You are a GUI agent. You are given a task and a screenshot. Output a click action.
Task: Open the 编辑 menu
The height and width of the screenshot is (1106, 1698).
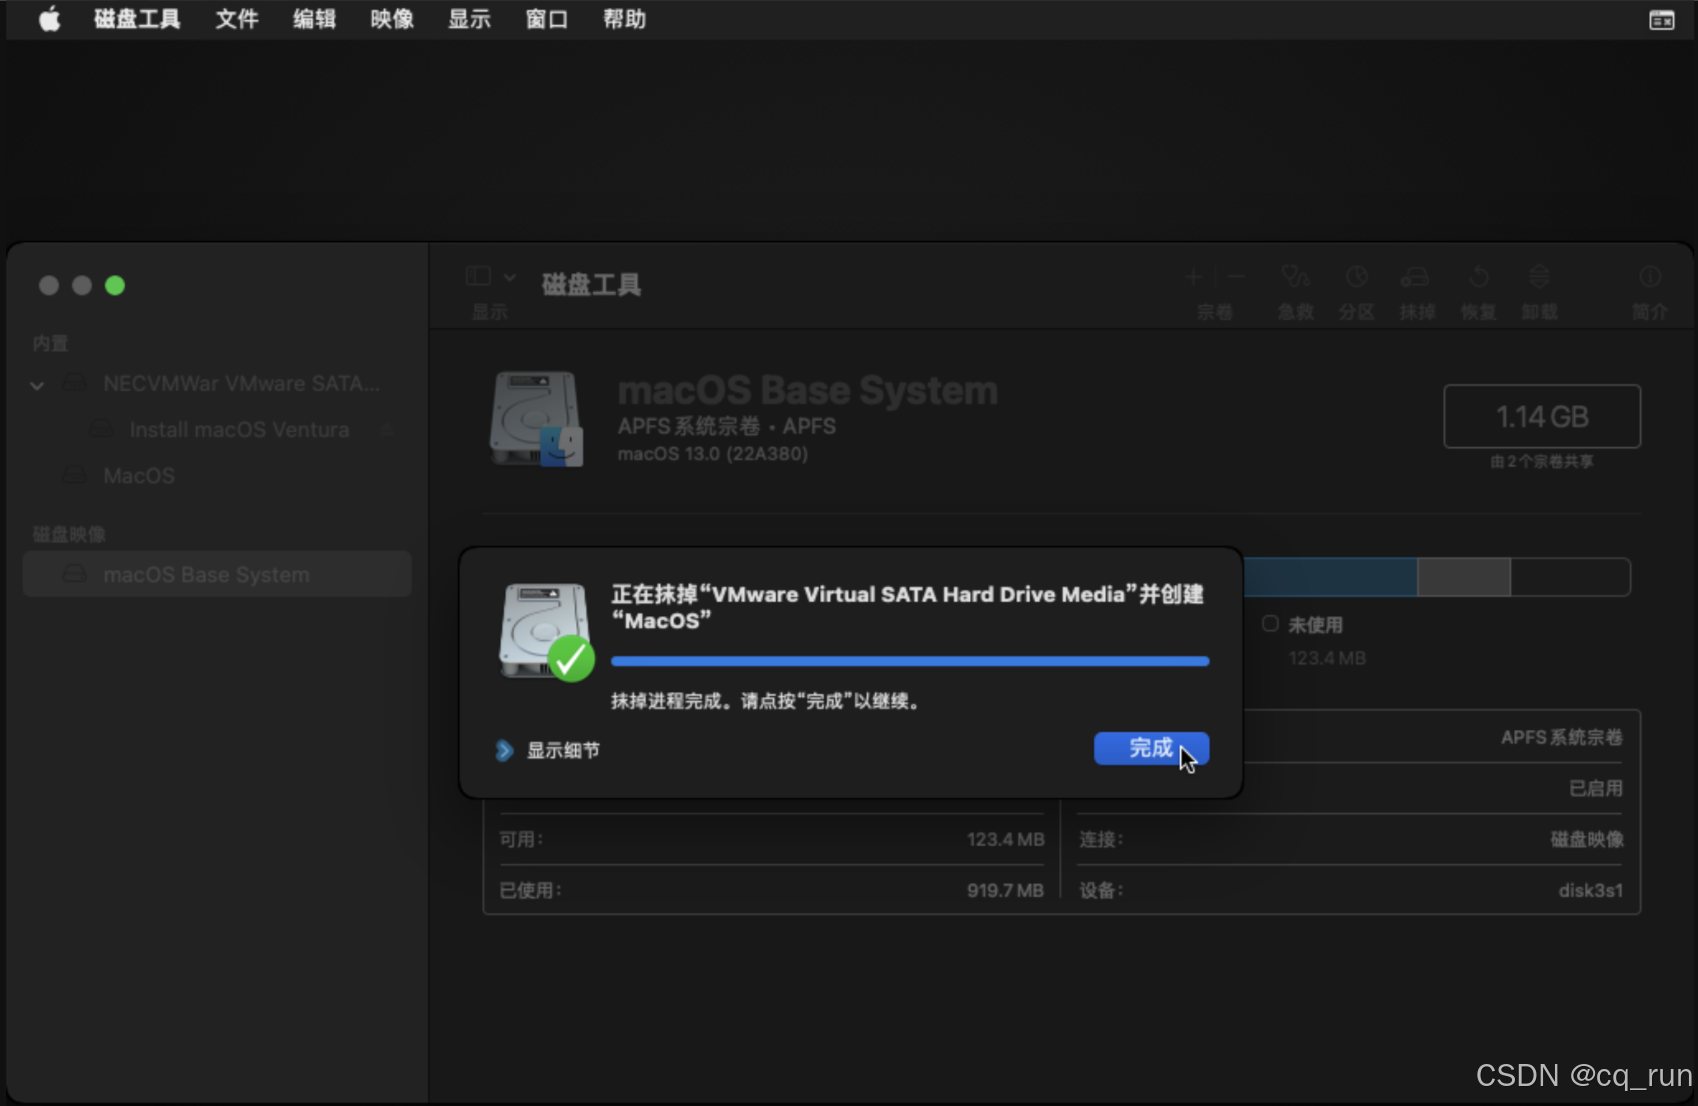pos(314,19)
